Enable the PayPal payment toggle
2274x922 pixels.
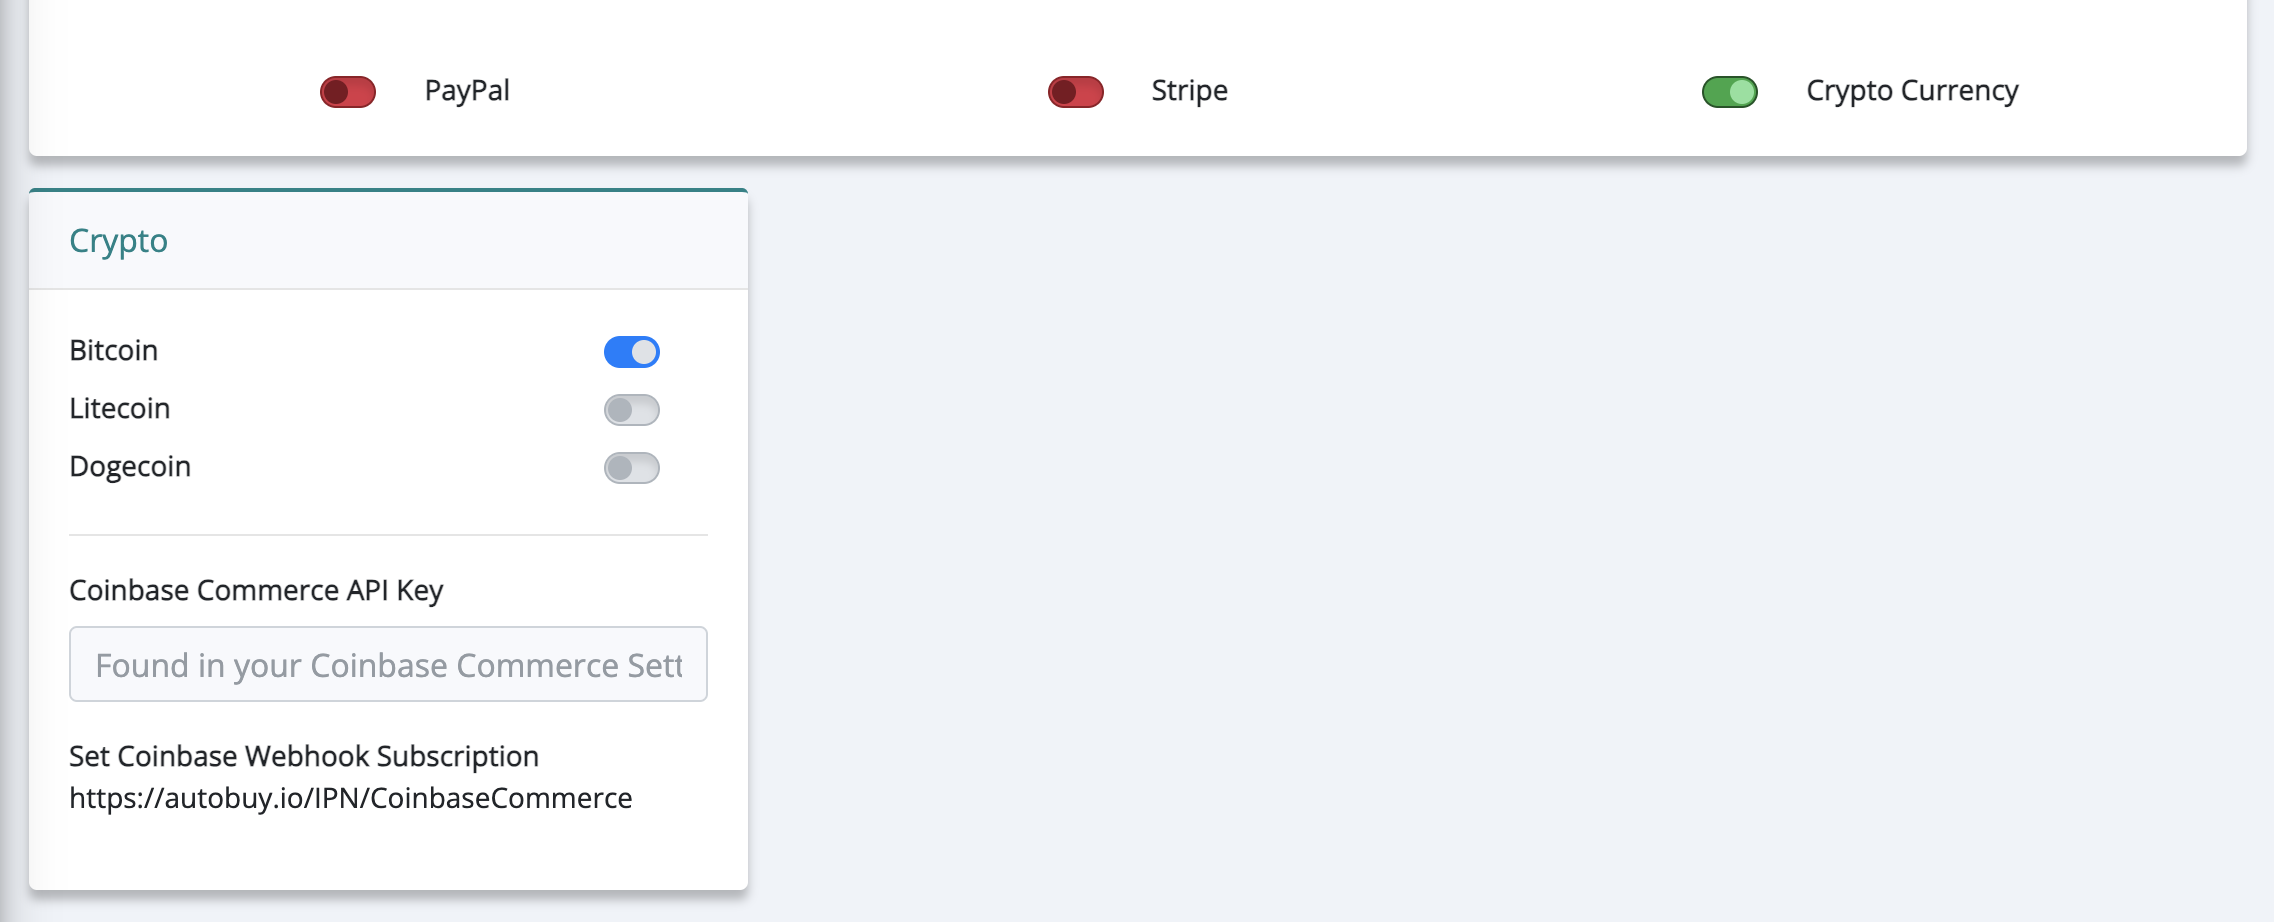click(x=348, y=92)
